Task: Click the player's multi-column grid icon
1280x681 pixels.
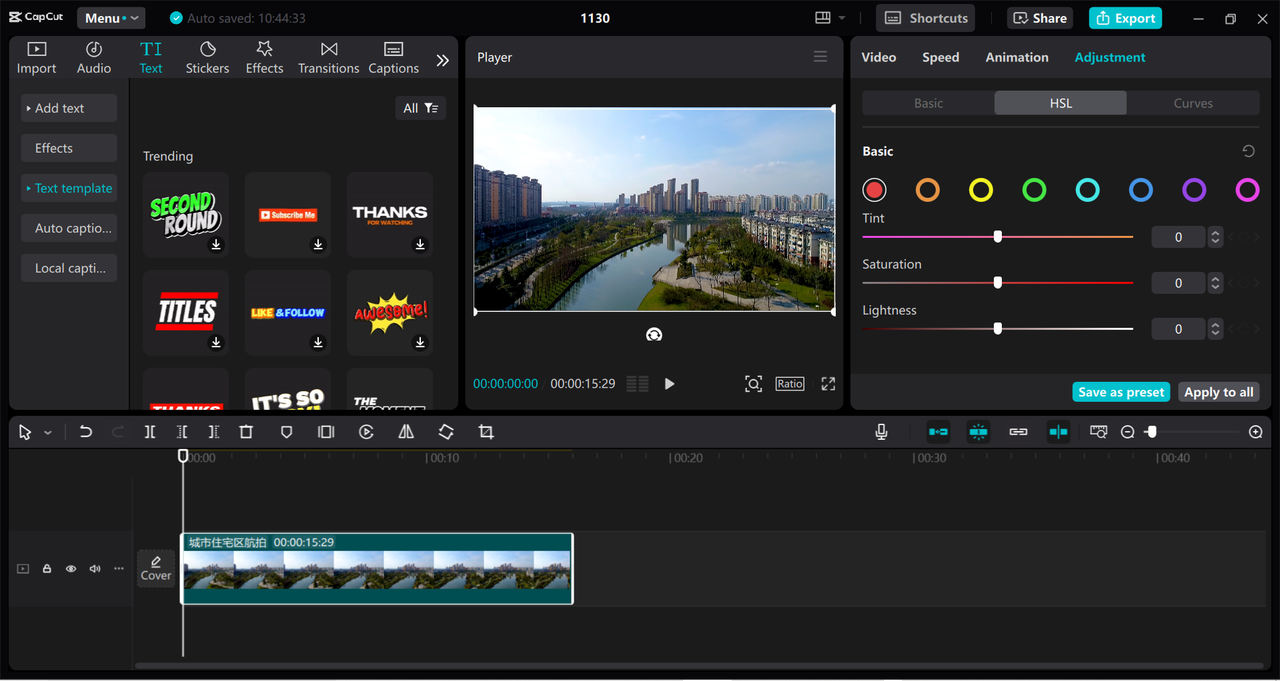Action: 637,384
